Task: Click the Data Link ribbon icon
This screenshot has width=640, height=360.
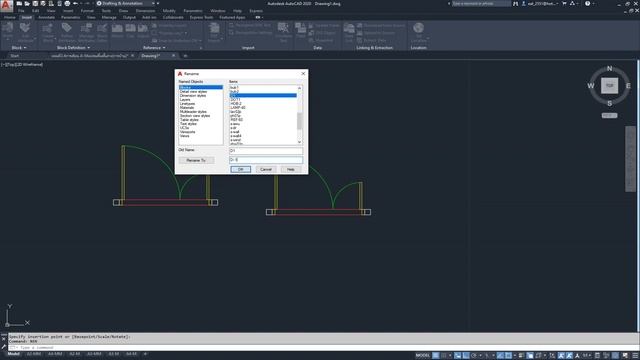Action: pyautogui.click(x=349, y=28)
